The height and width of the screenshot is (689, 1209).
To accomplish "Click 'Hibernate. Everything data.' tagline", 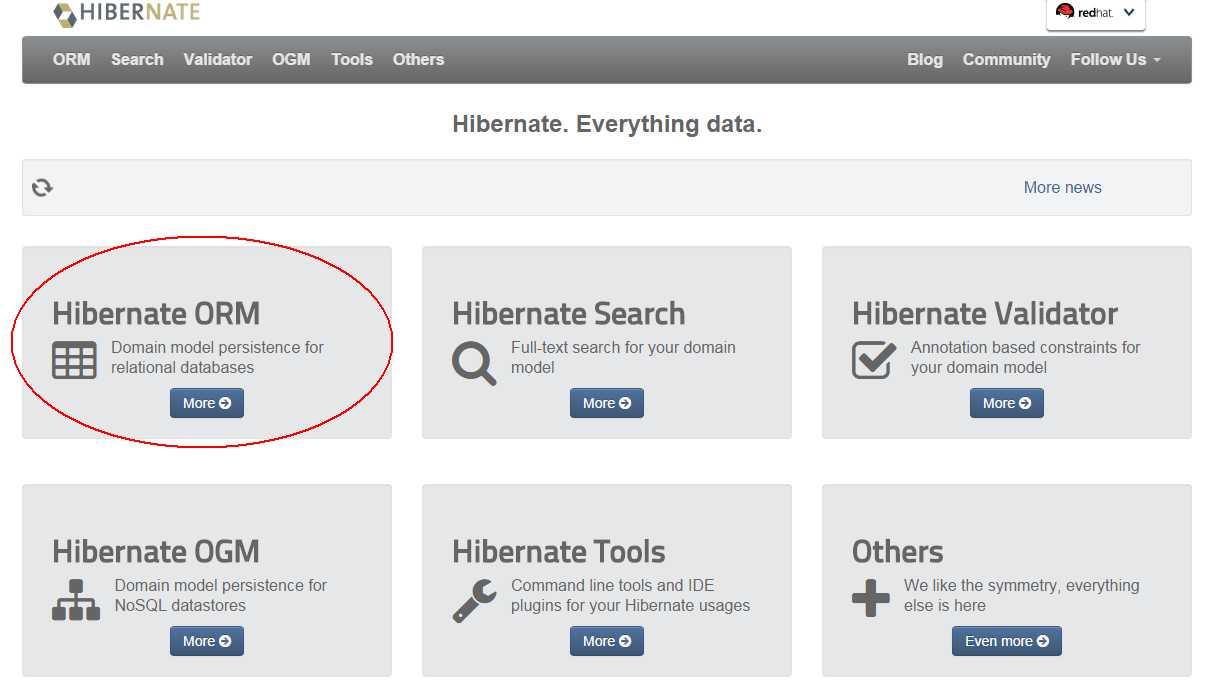I will (607, 124).
